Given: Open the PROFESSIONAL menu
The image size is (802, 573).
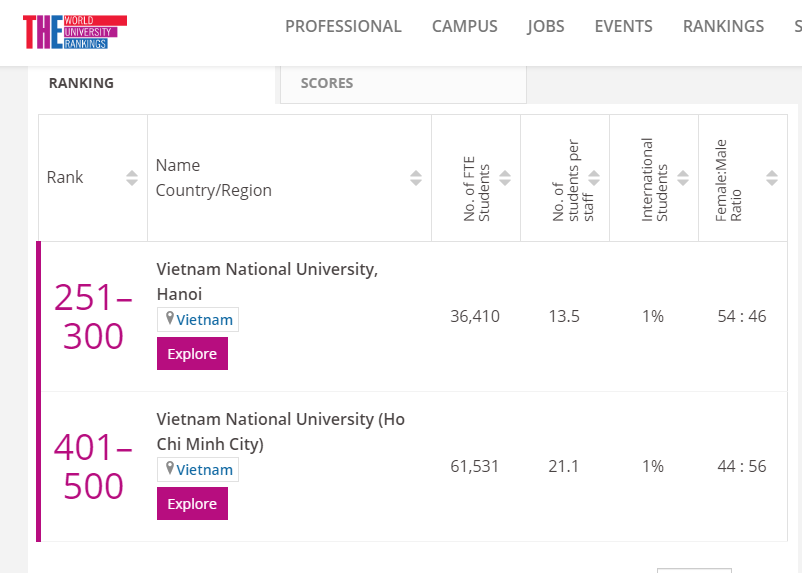Looking at the screenshot, I should [343, 26].
